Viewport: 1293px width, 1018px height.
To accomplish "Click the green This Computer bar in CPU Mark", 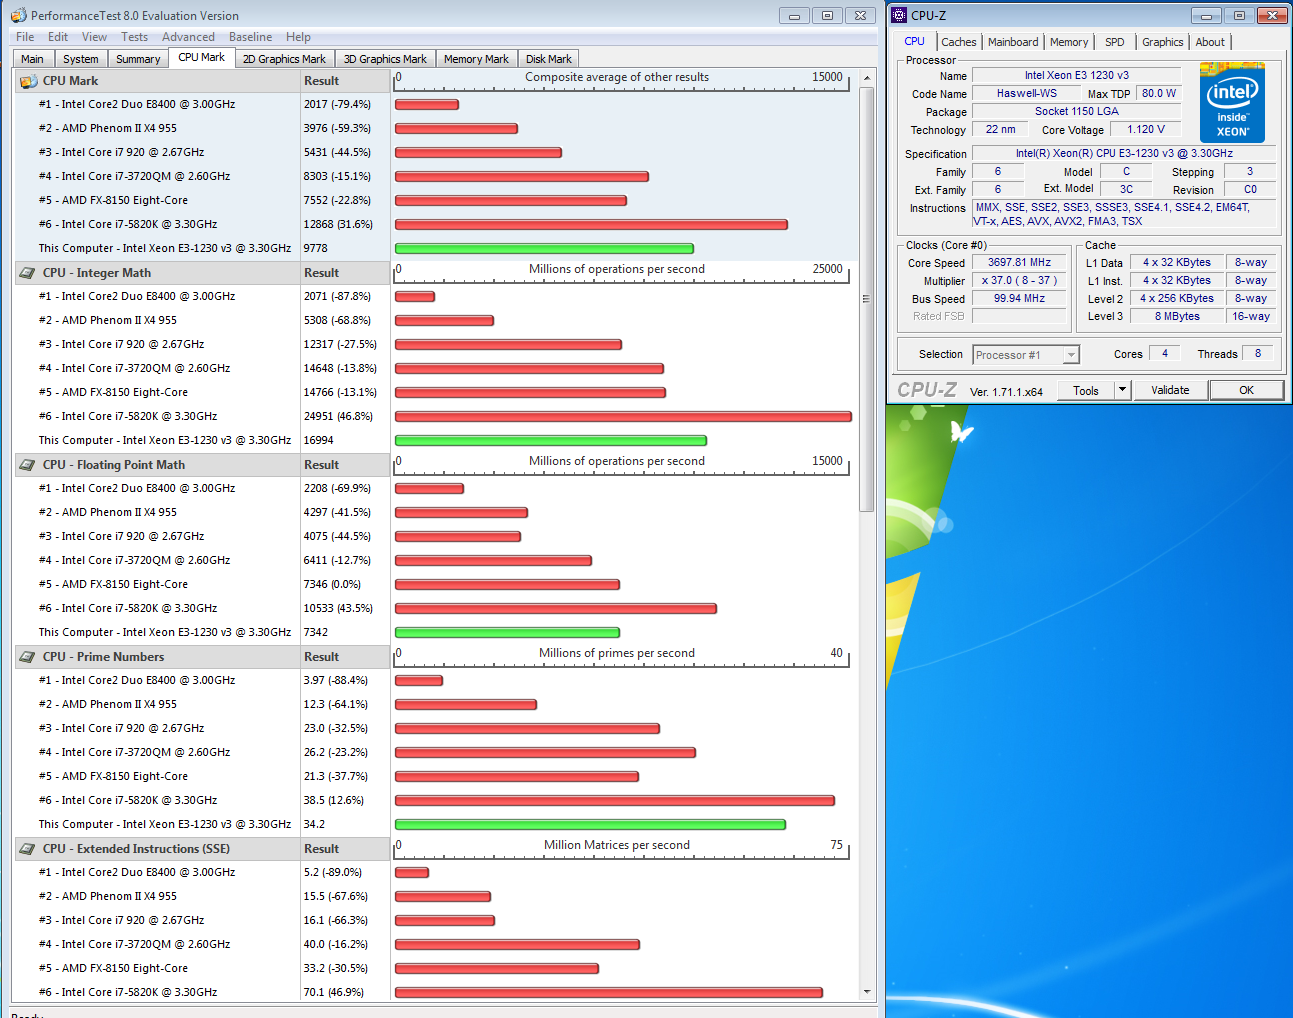I will click(x=544, y=248).
